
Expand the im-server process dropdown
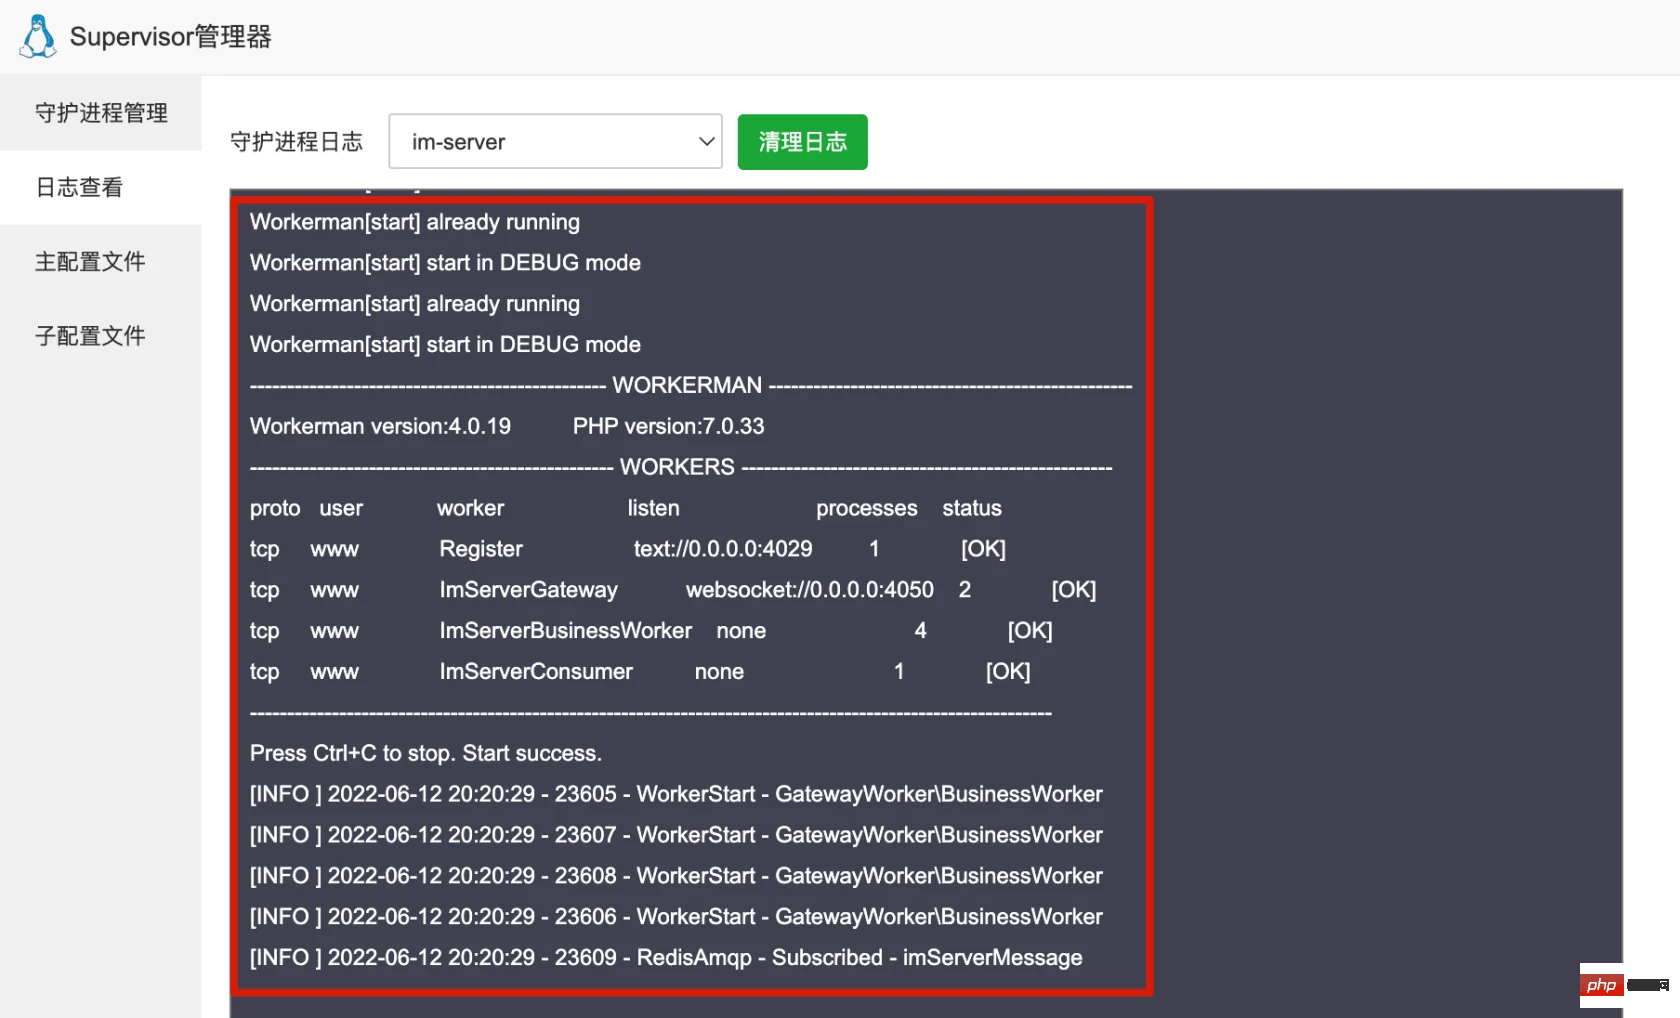555,142
